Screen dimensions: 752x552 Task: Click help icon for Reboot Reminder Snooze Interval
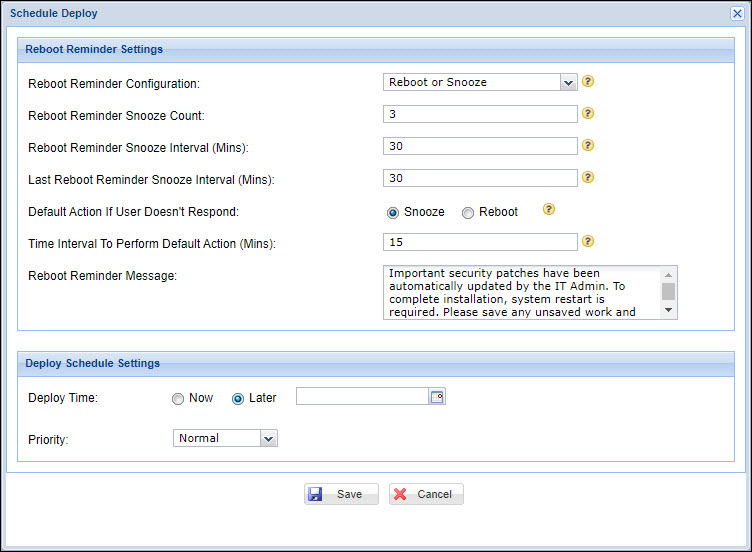(x=588, y=146)
